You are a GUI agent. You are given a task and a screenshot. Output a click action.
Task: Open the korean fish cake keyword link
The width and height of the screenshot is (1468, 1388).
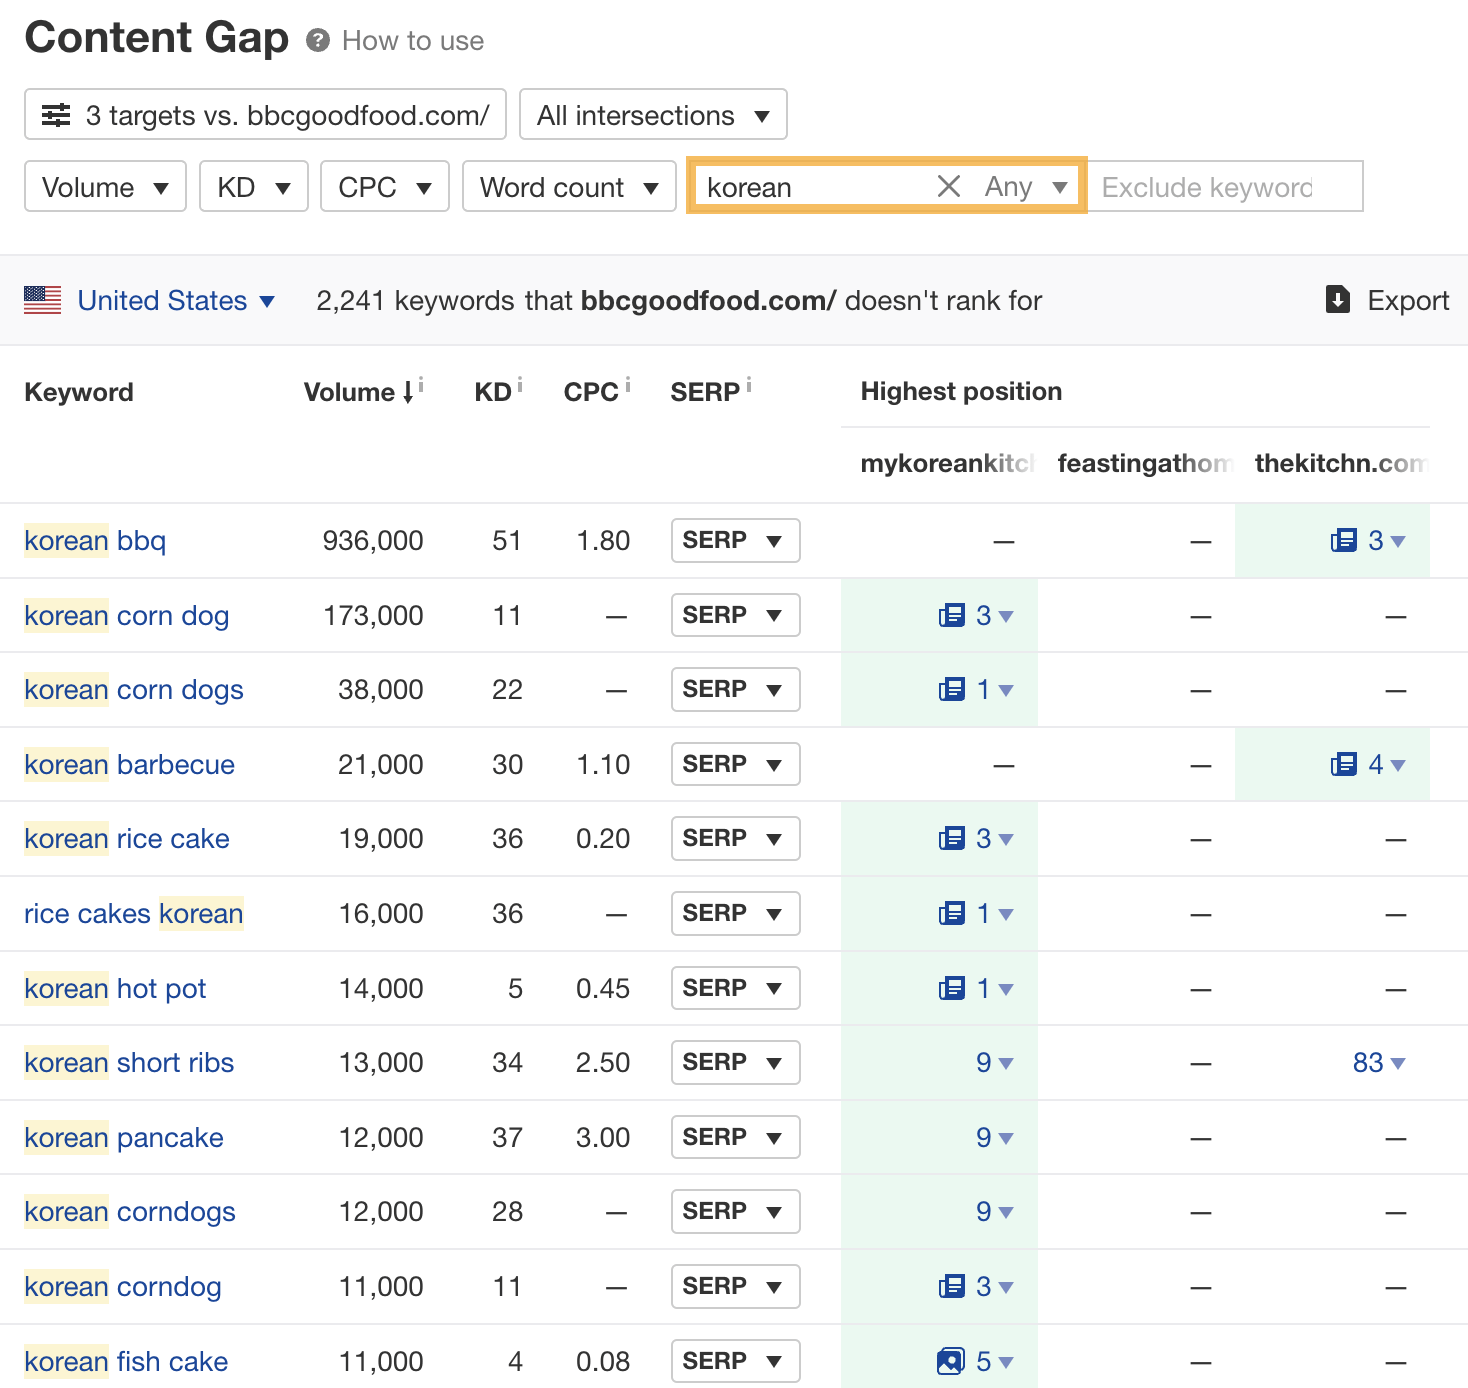126,1361
